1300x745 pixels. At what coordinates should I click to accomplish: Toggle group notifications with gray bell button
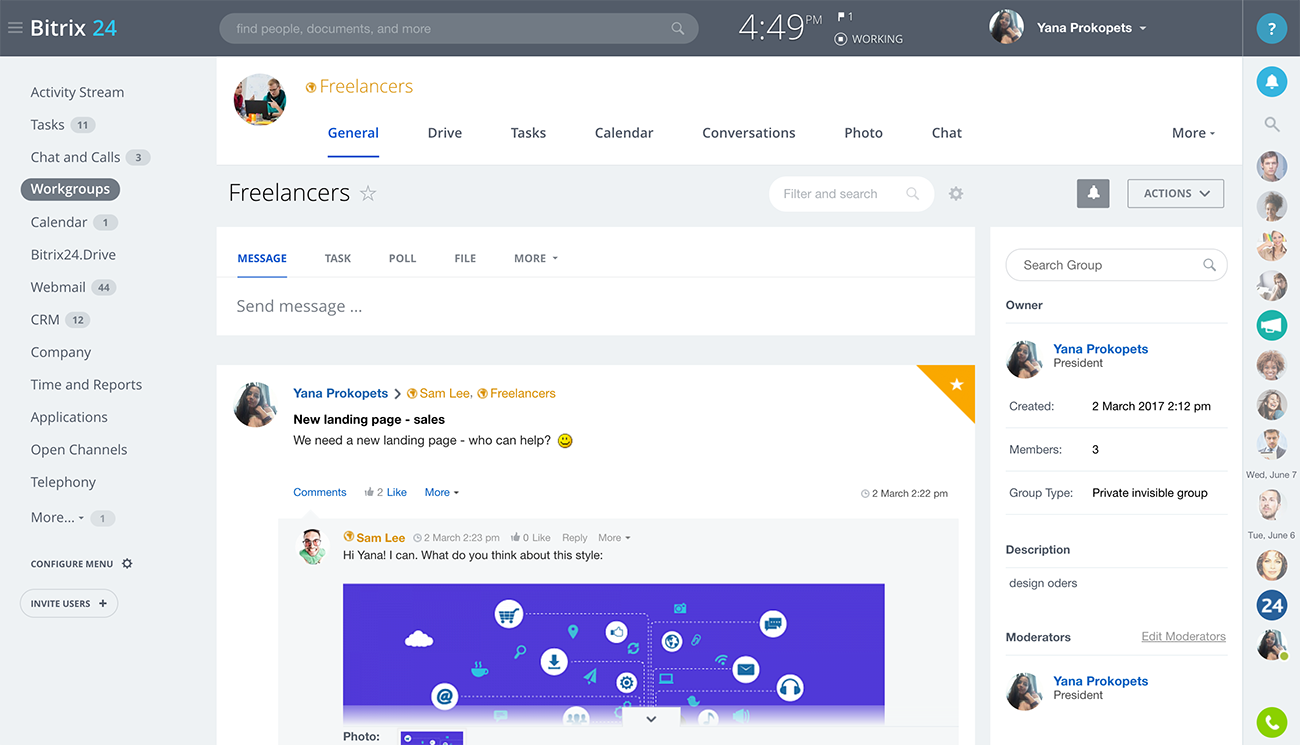point(1093,194)
